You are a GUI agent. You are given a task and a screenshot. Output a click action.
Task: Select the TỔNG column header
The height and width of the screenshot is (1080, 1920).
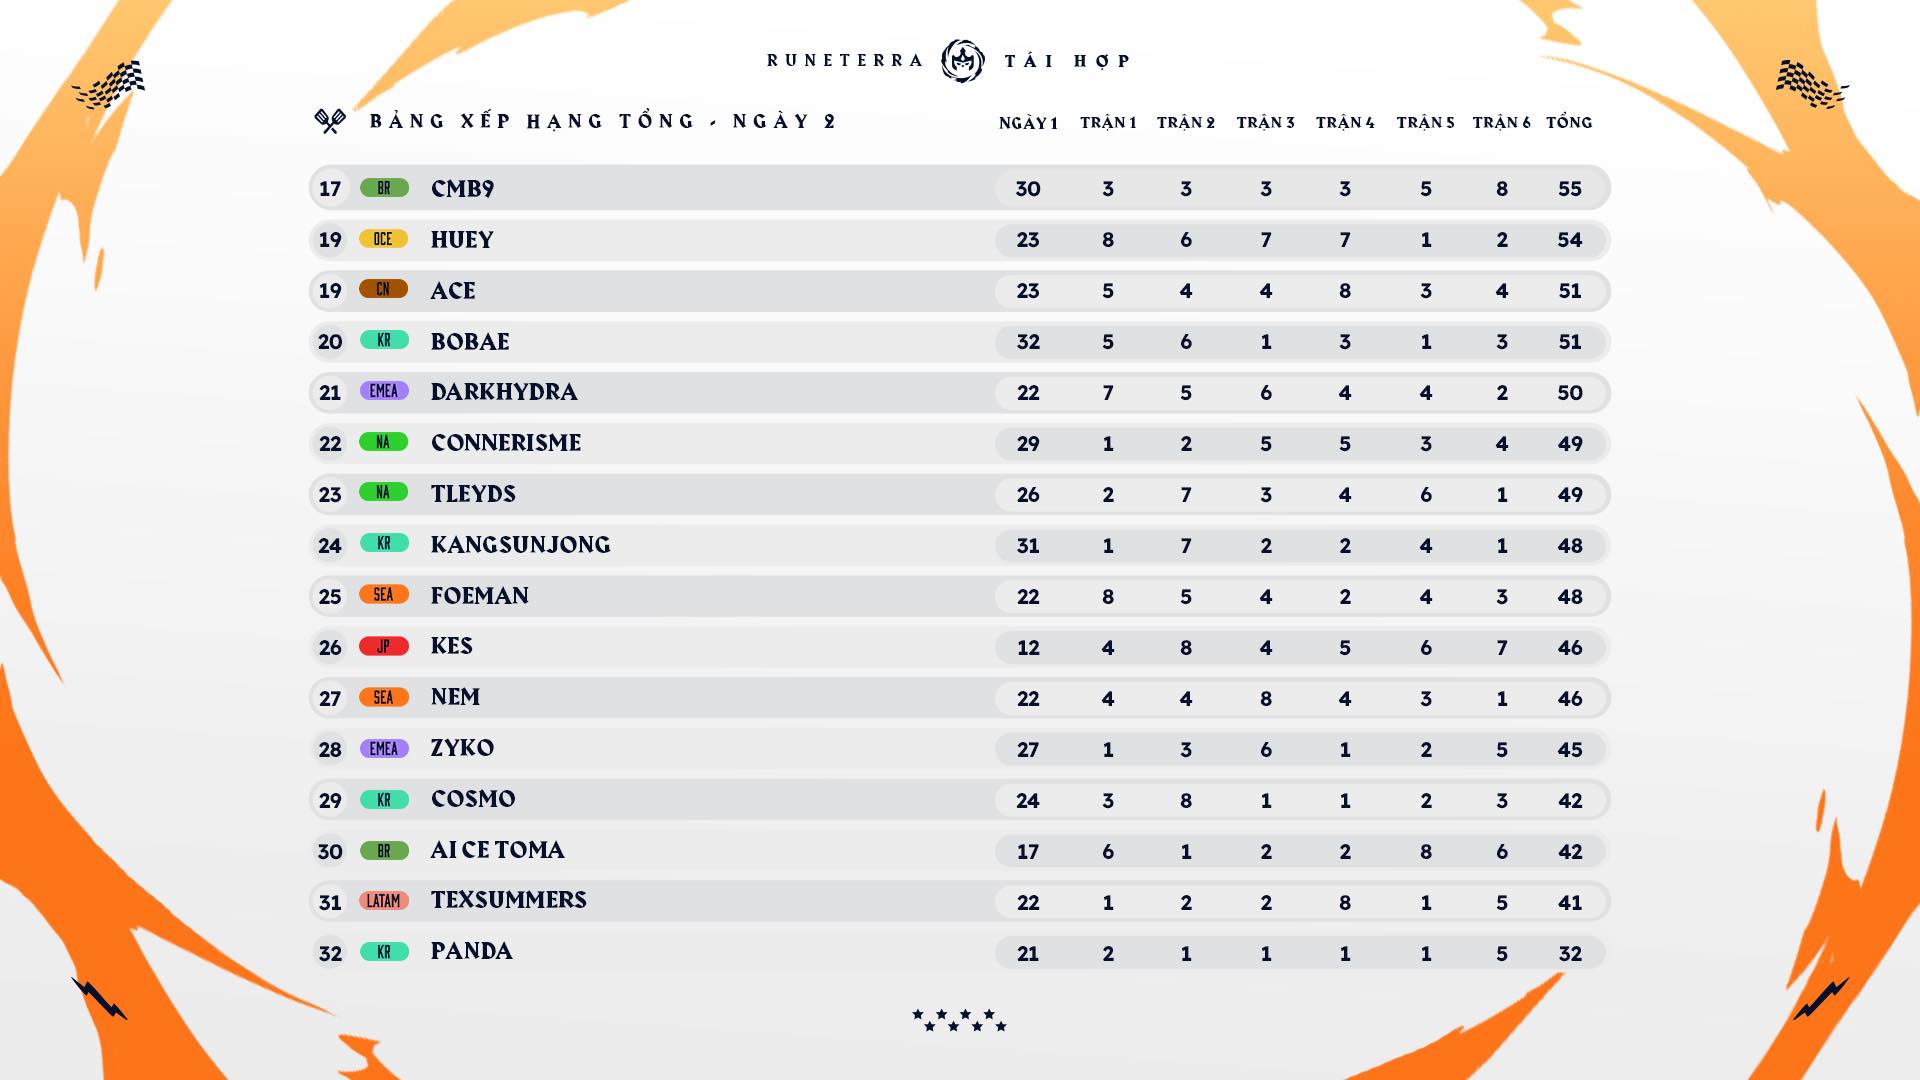(1569, 122)
